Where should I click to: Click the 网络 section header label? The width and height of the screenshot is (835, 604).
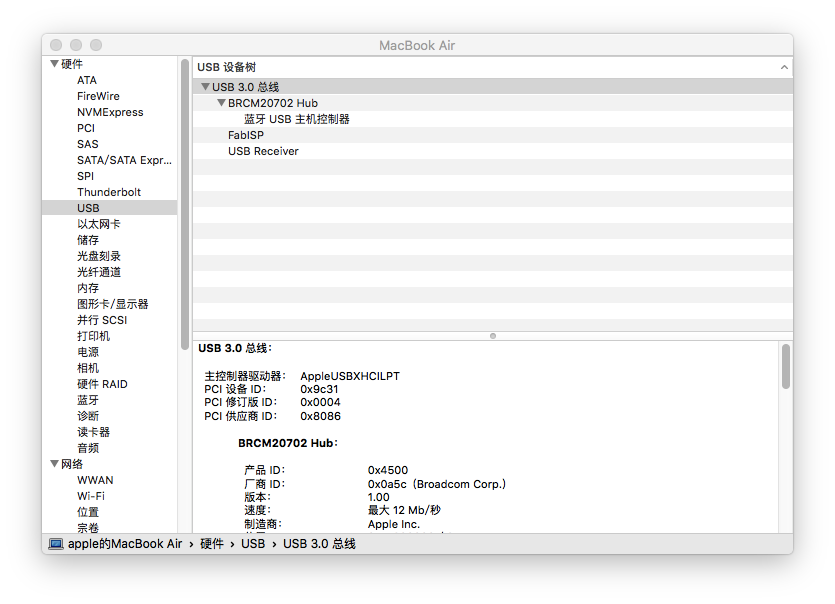[x=72, y=464]
